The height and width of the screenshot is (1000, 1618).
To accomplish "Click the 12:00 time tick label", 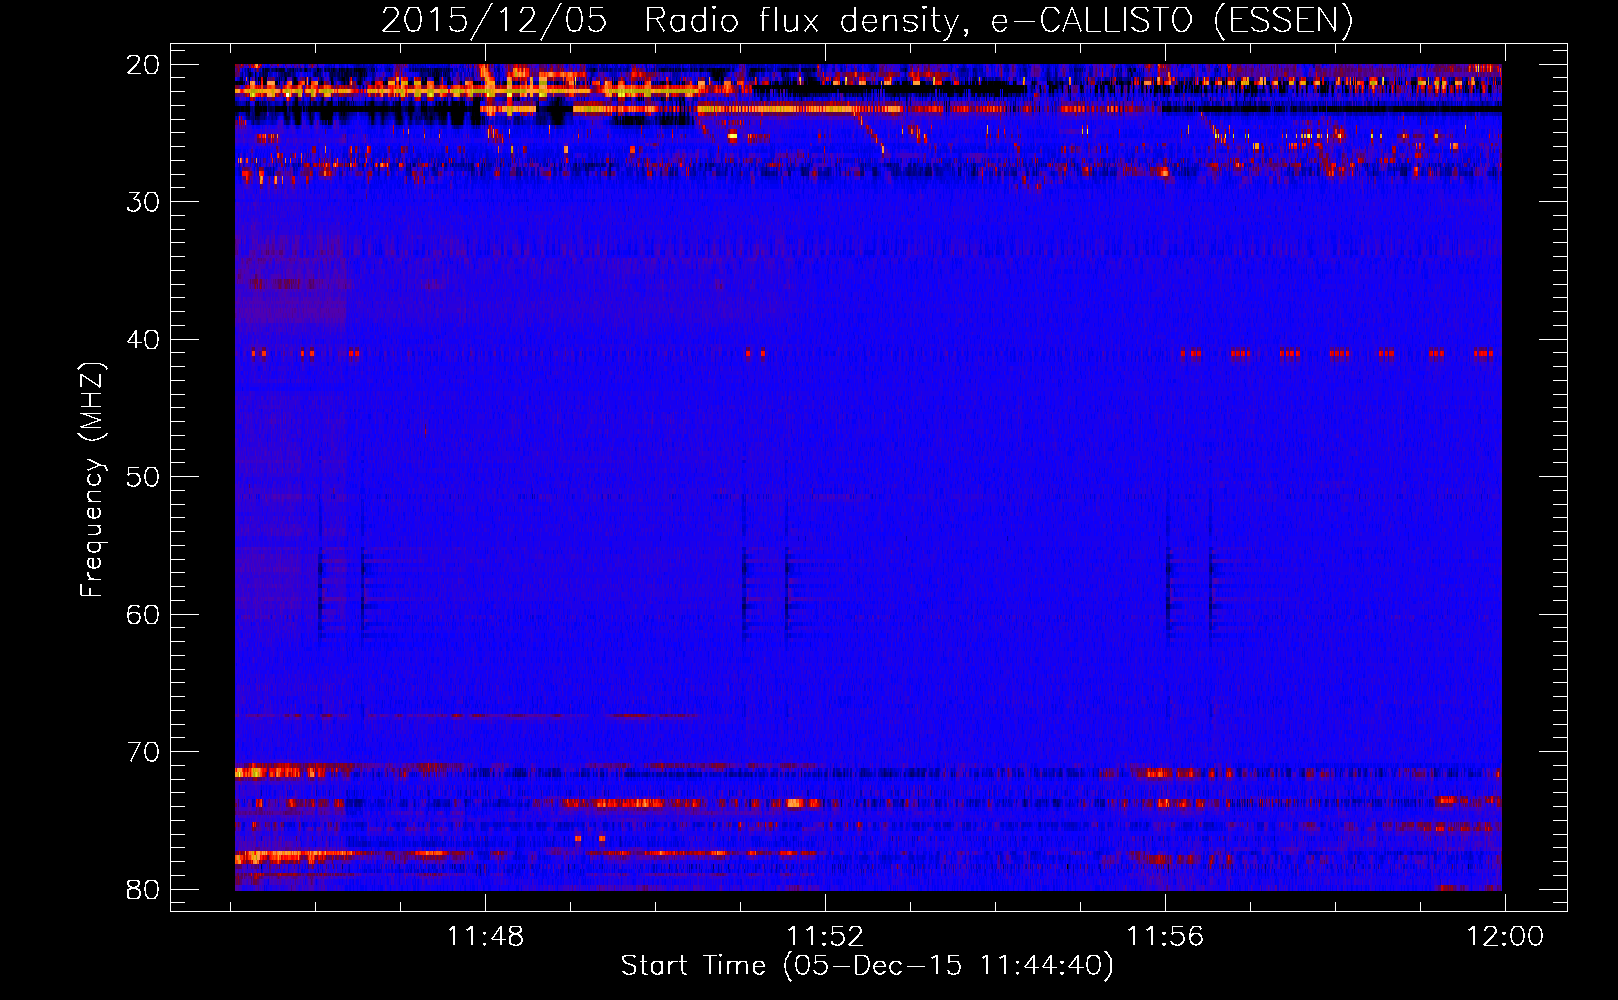I will pos(1505,937).
